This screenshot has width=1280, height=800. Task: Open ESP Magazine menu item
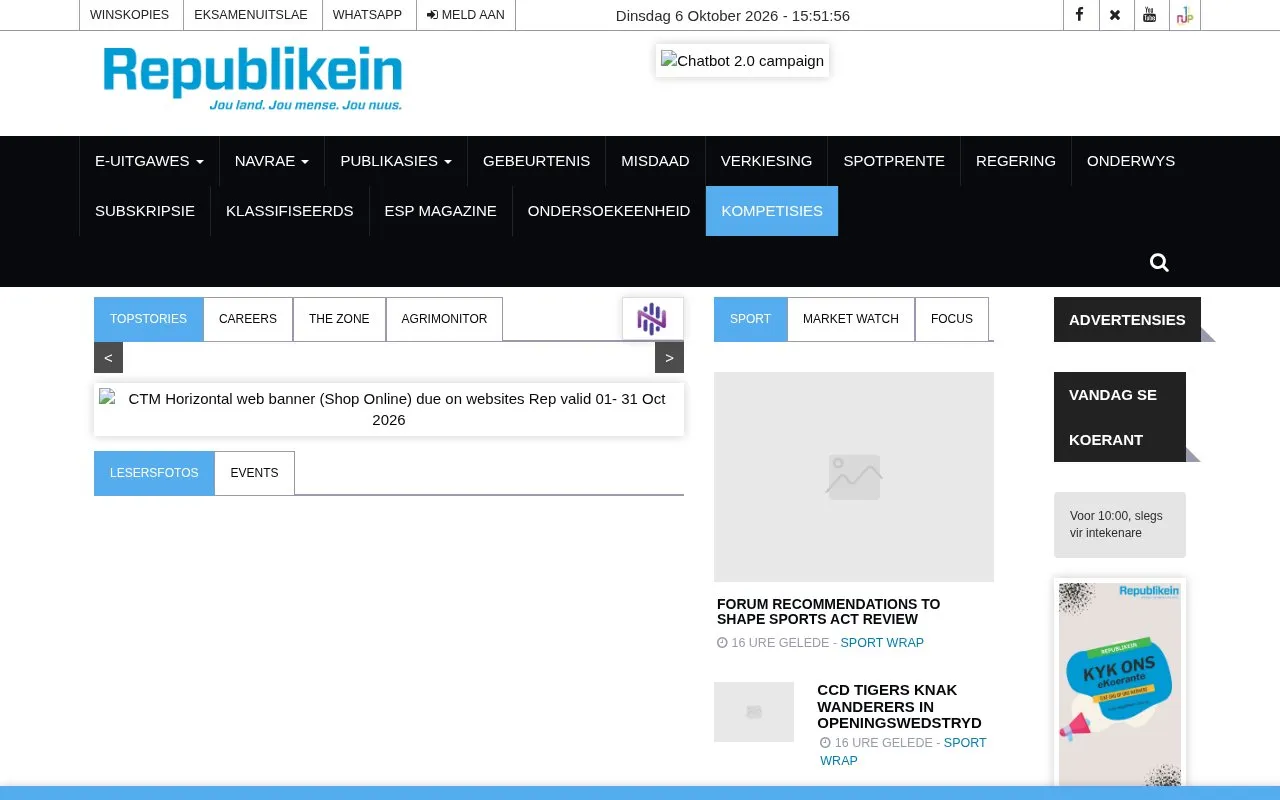point(441,211)
